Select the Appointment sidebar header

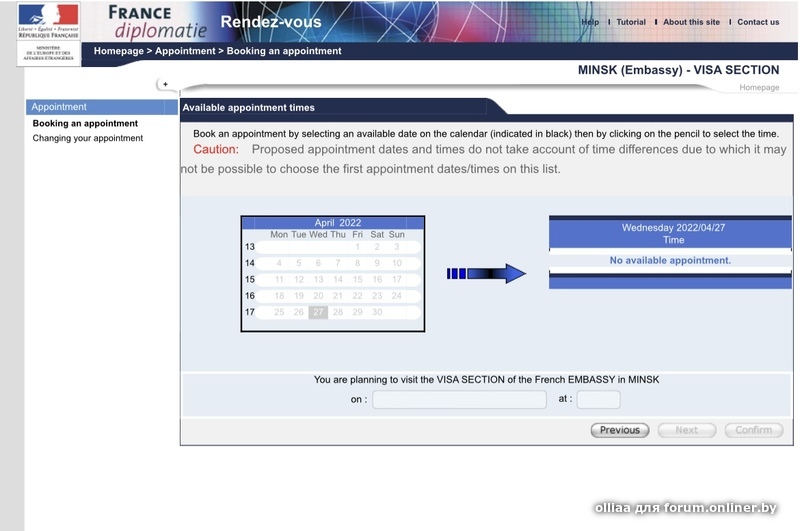[x=102, y=107]
